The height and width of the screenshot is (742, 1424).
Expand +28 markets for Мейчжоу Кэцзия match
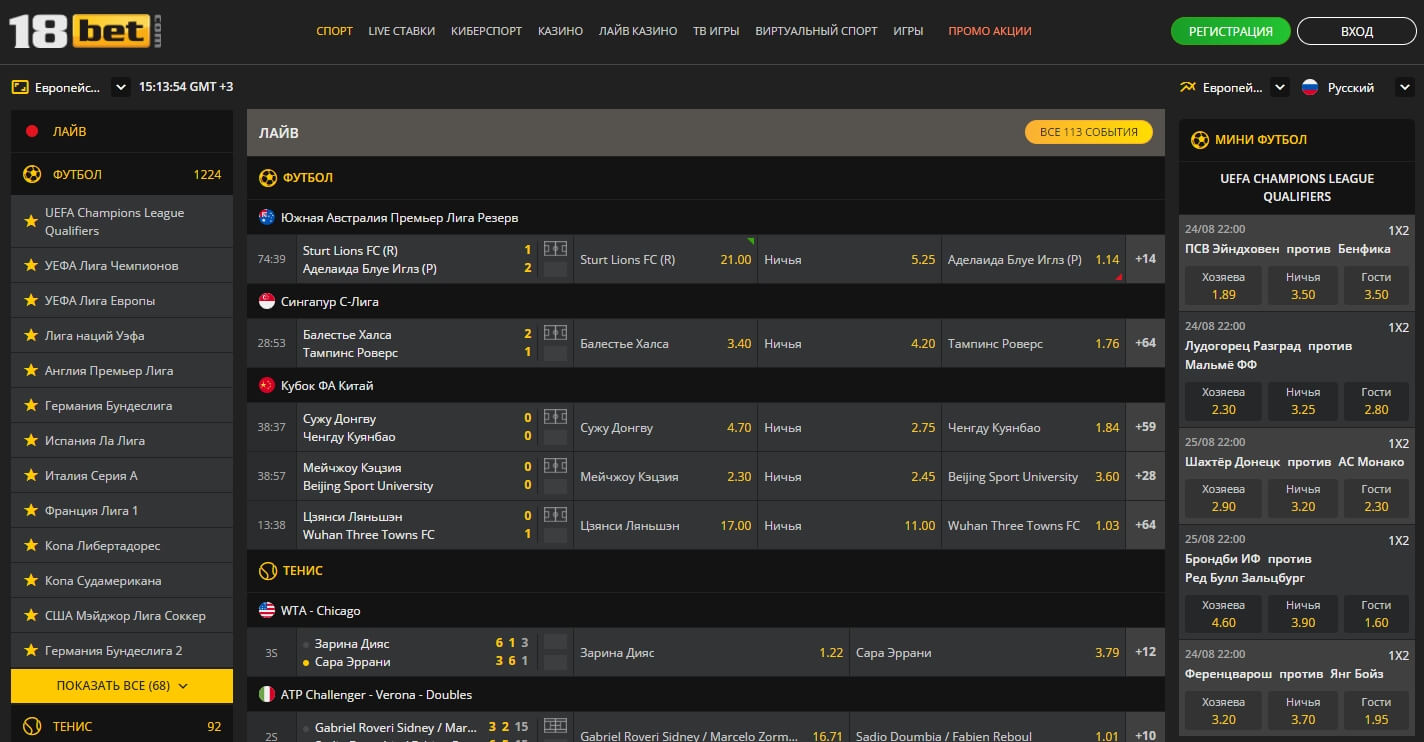pos(1146,476)
